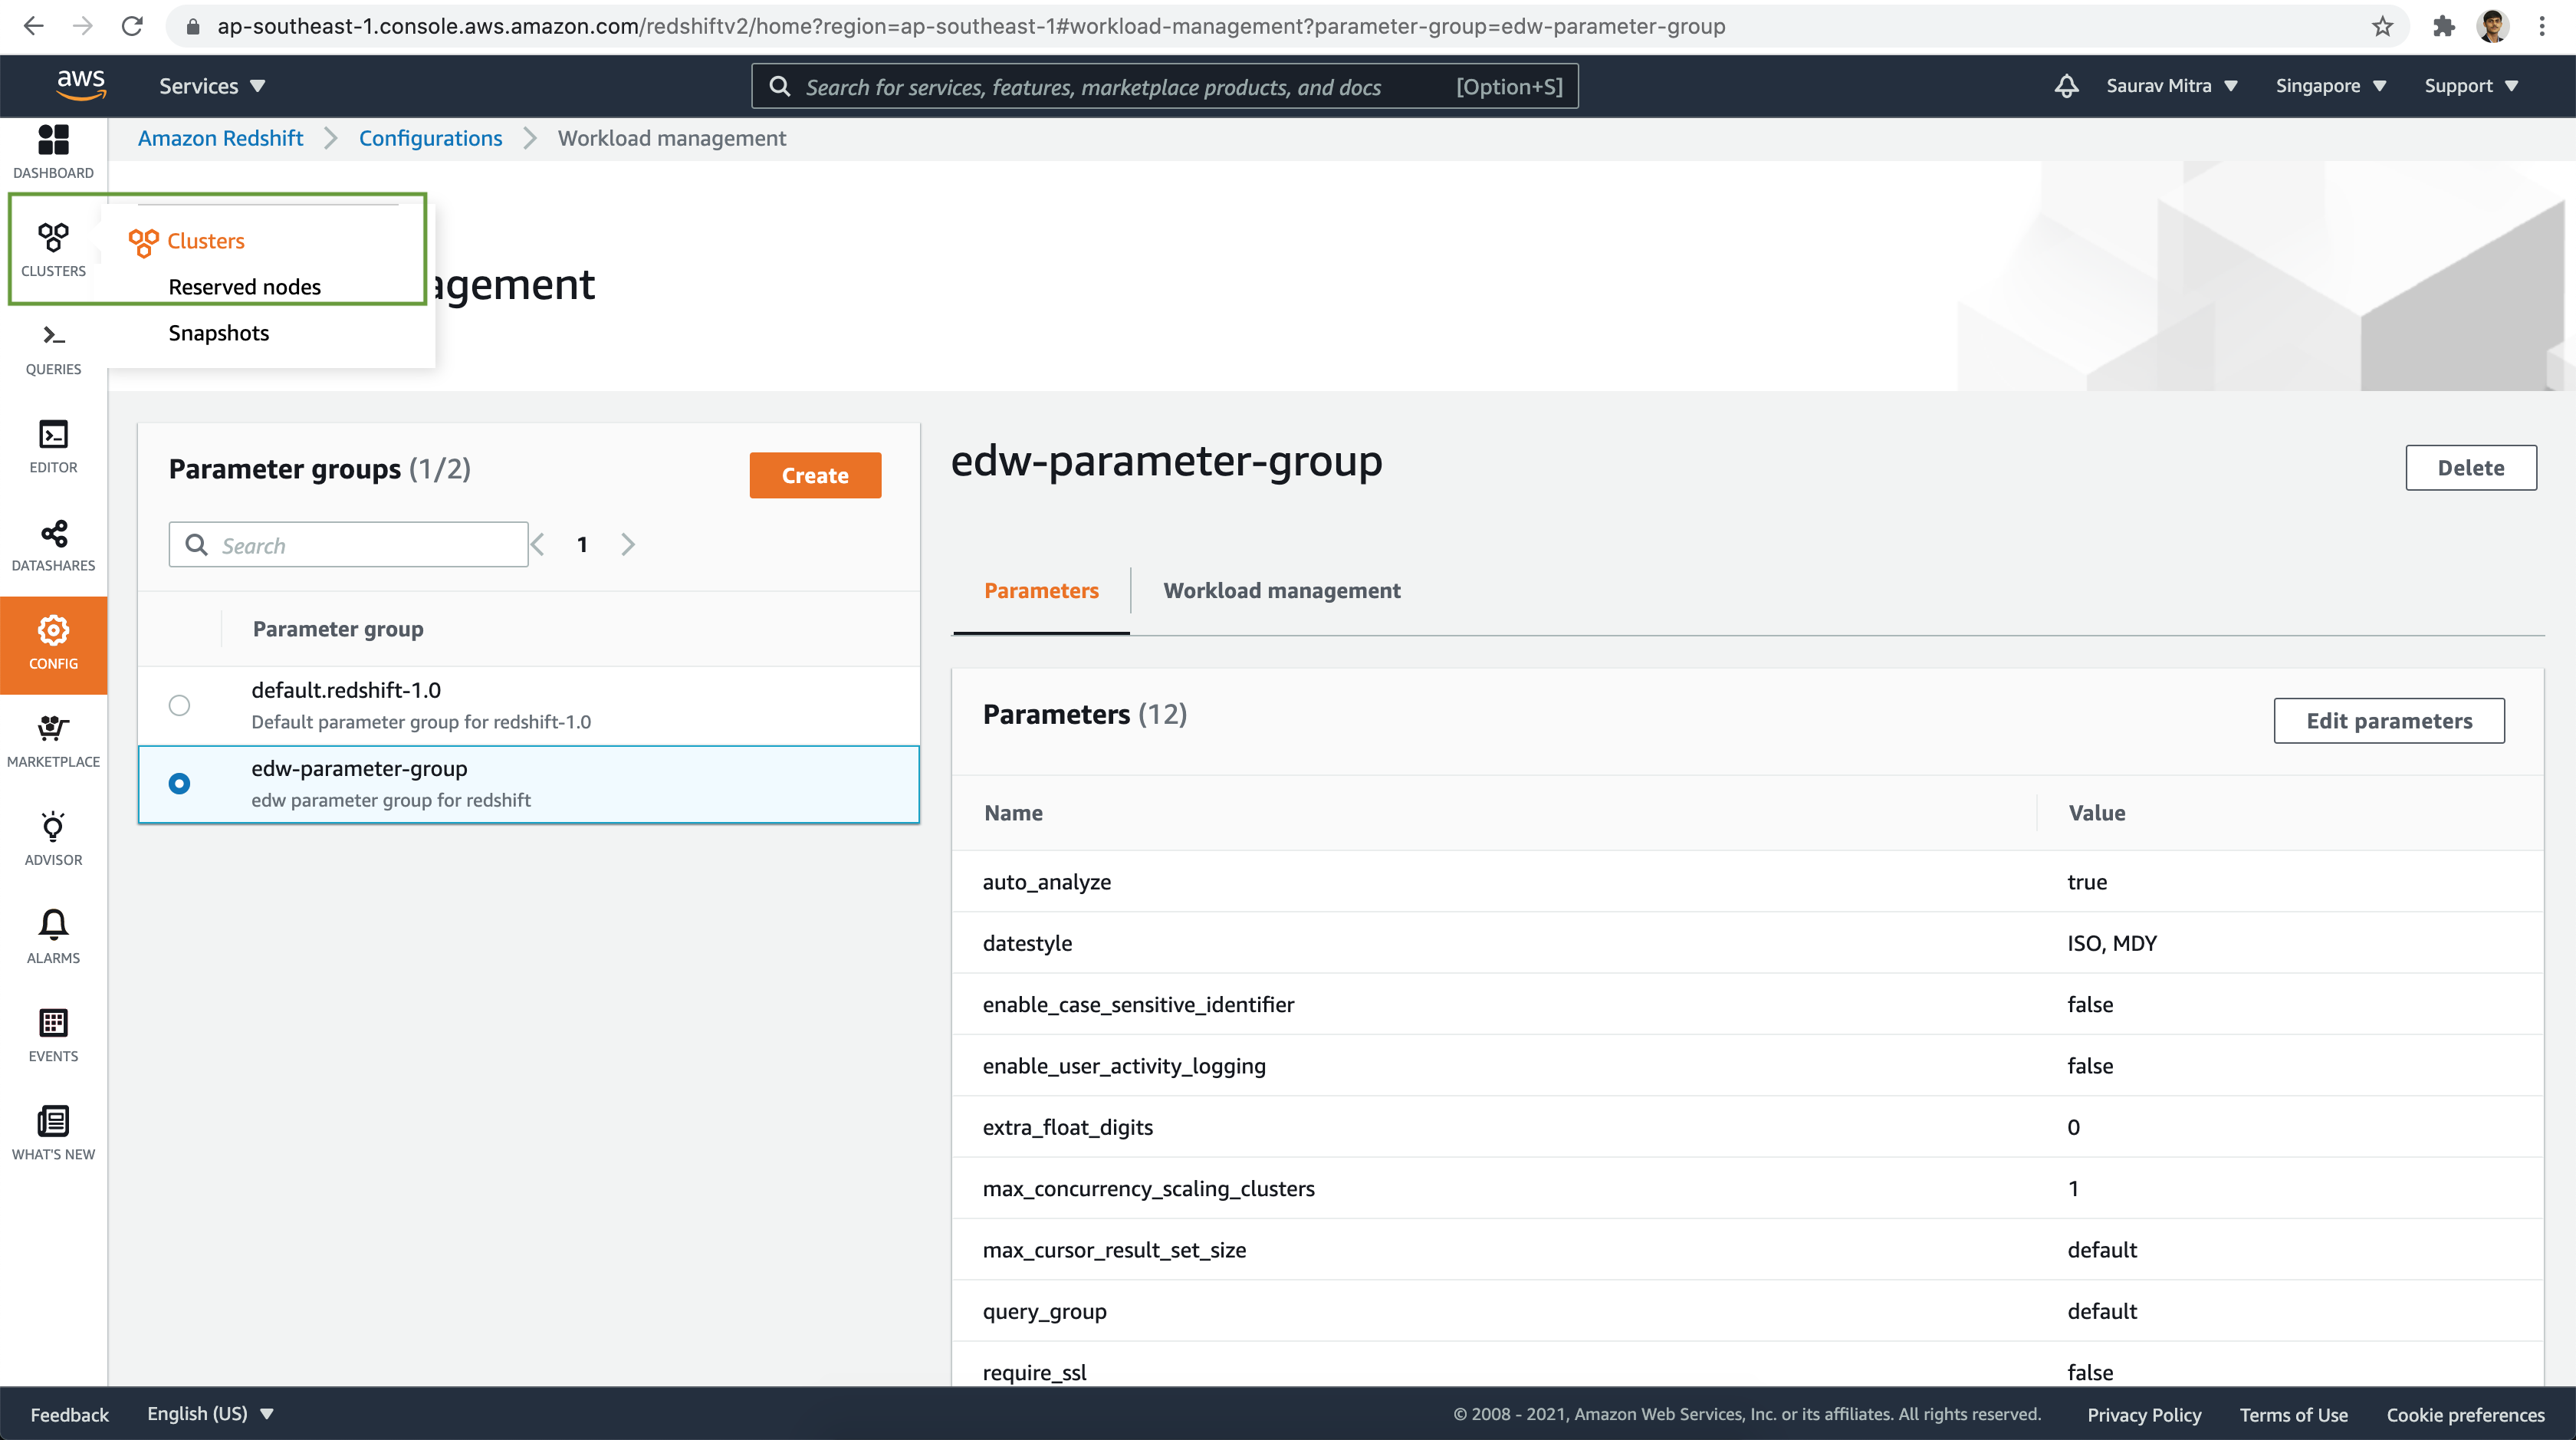The width and height of the screenshot is (2576, 1440).
Task: Focus the AWS services search box
Action: [1165, 86]
